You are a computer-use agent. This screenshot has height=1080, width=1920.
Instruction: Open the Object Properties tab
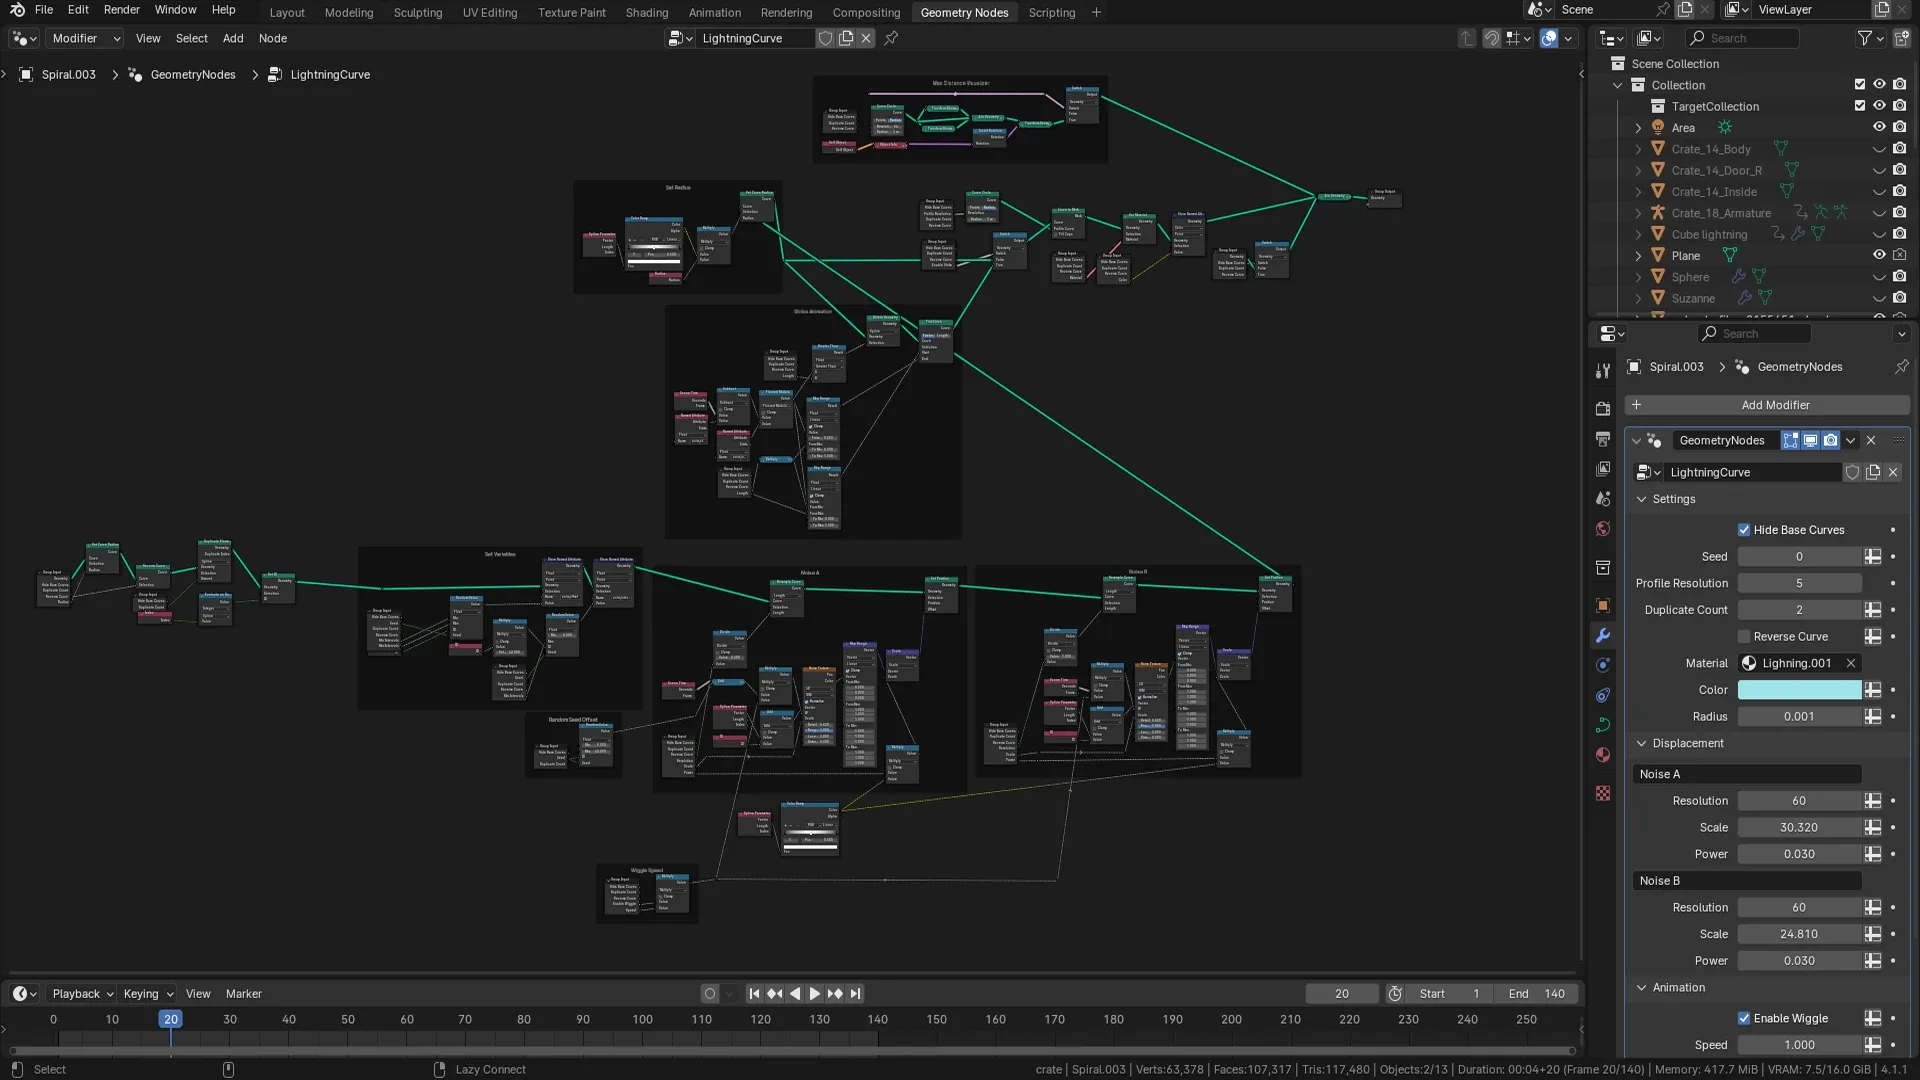click(x=1603, y=605)
